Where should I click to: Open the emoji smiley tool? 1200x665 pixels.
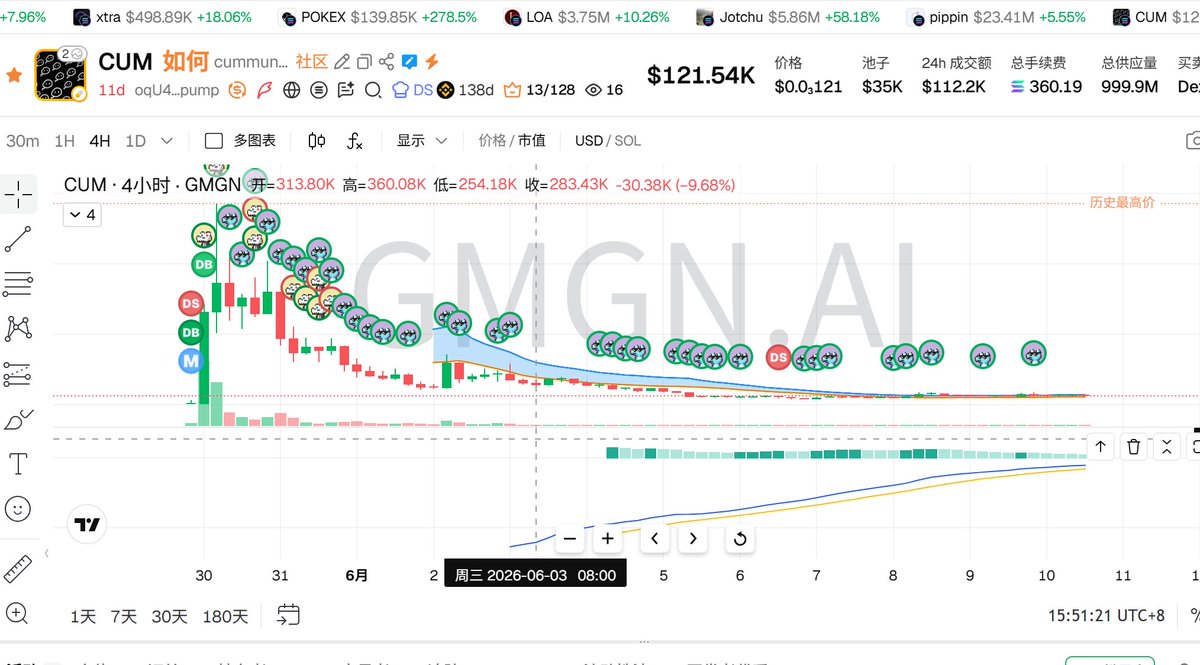pyautogui.click(x=18, y=509)
